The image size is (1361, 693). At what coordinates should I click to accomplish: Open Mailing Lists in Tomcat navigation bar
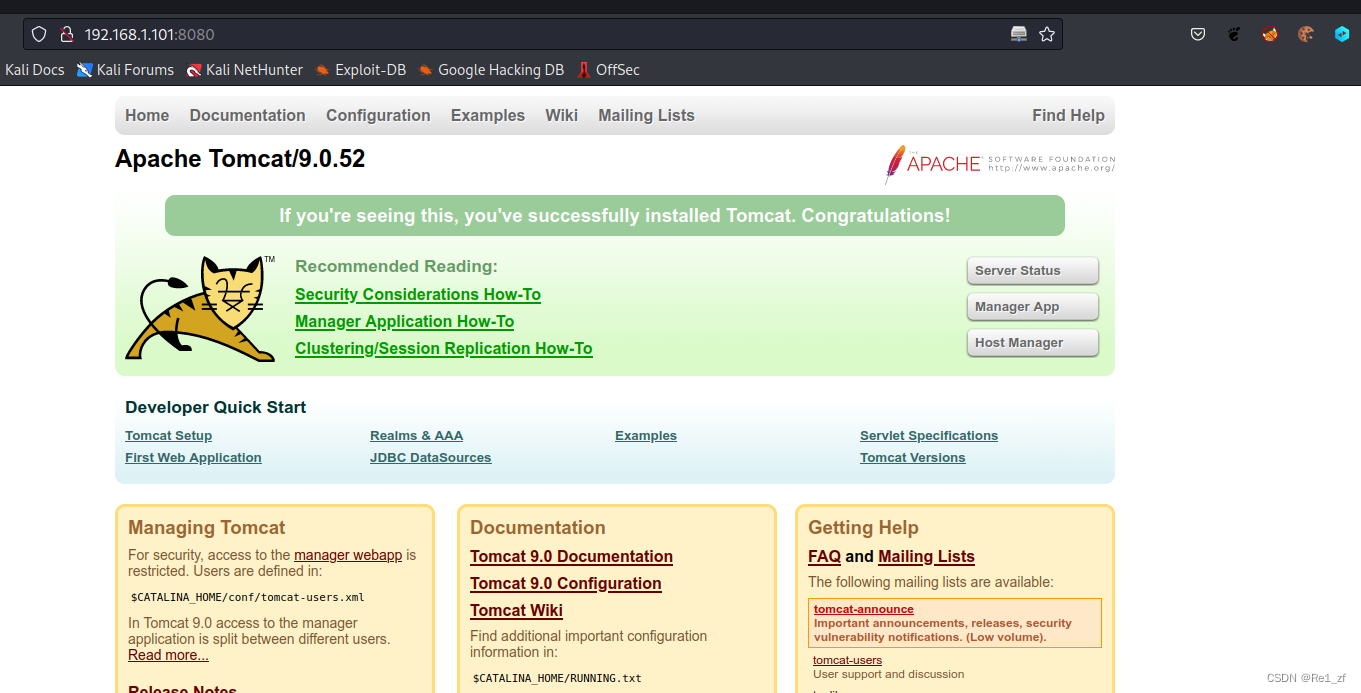pyautogui.click(x=646, y=115)
